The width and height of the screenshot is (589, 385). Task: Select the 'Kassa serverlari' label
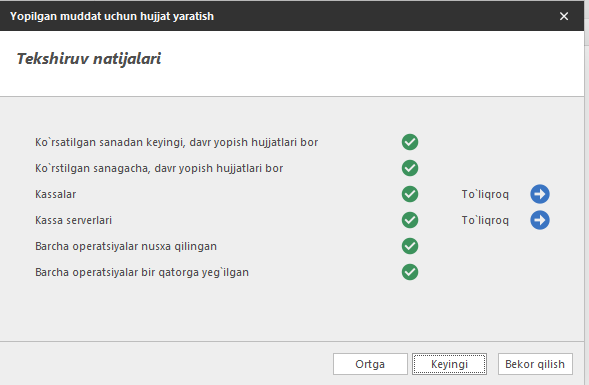tap(73, 220)
